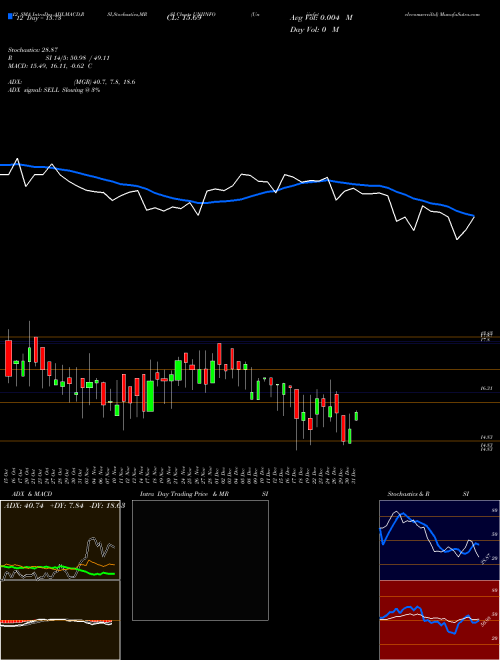500x660 pixels.
Task: Click the '16.21' price axis label
Action: point(486,389)
